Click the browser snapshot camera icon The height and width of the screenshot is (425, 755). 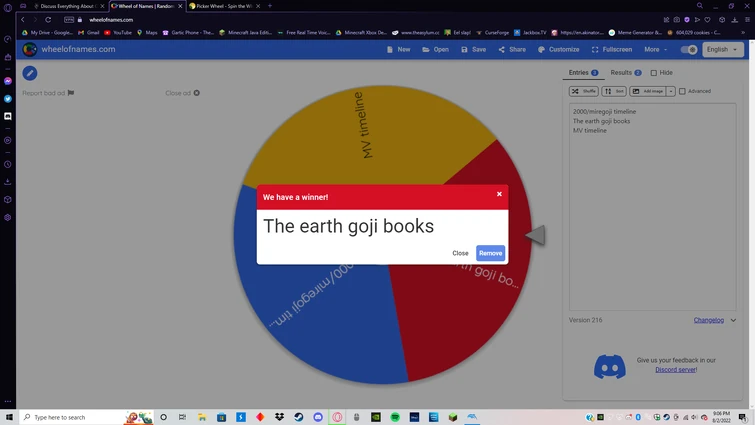(677, 20)
